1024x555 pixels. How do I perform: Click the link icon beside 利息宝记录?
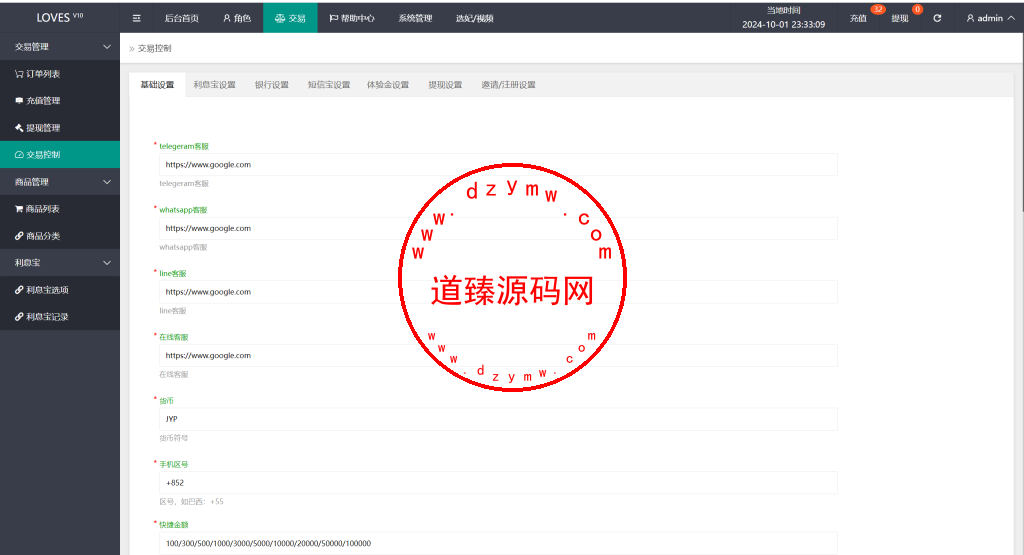tap(19, 317)
